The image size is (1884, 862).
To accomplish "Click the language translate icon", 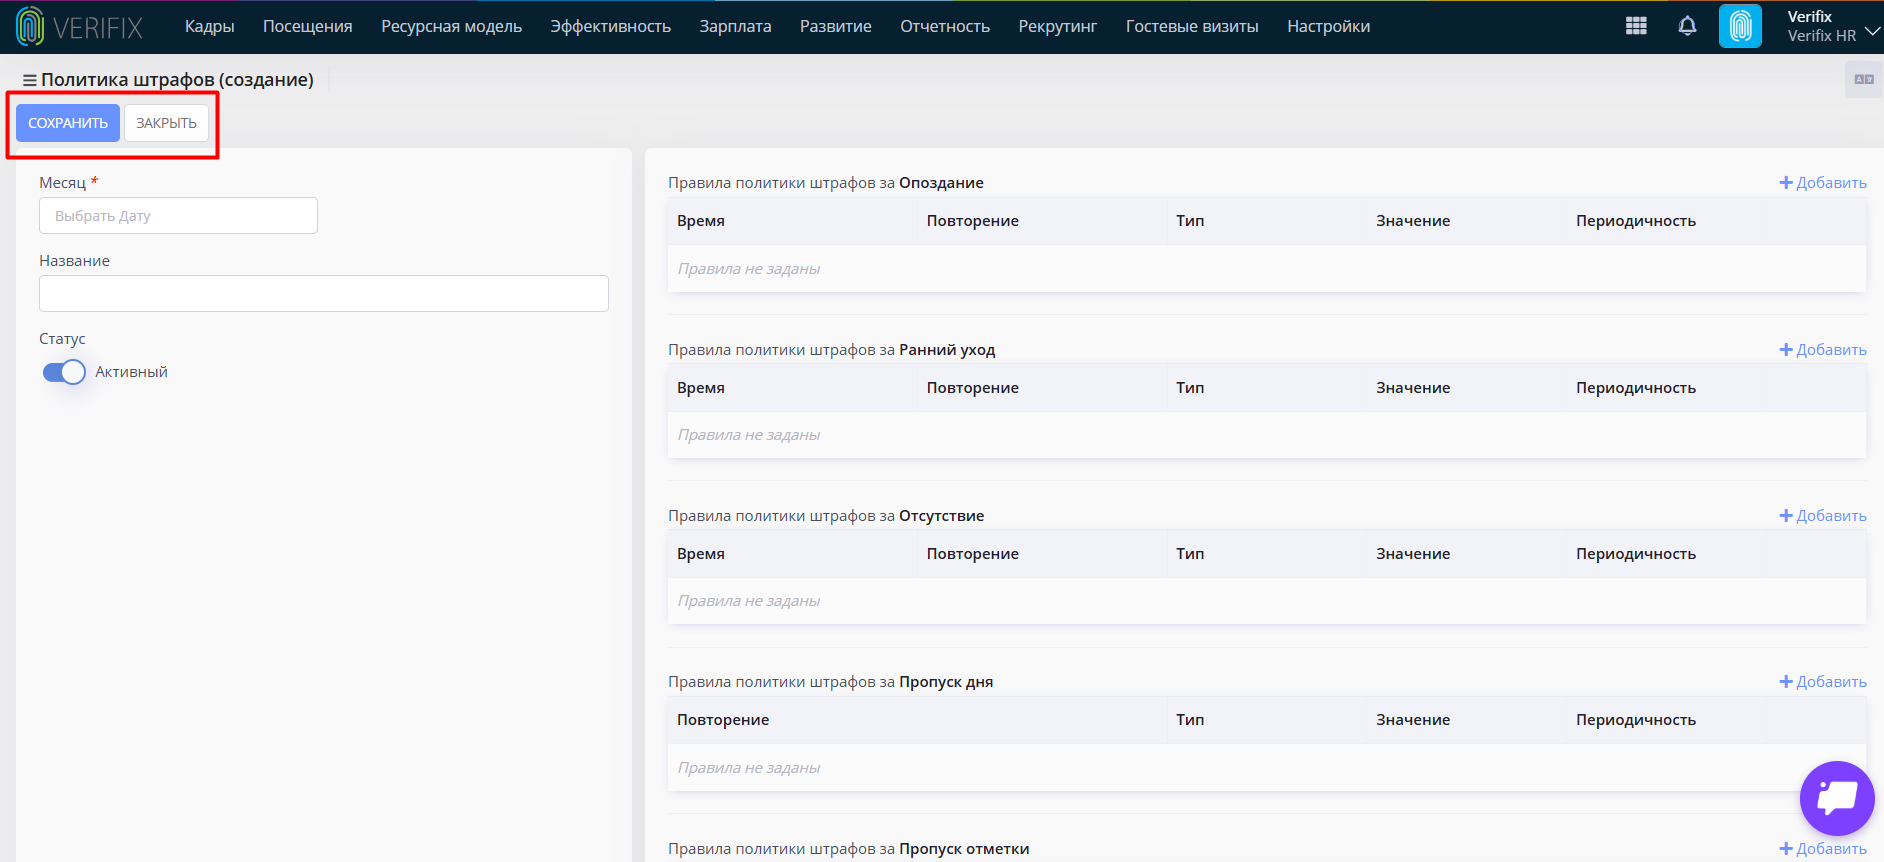I will point(1864,79).
